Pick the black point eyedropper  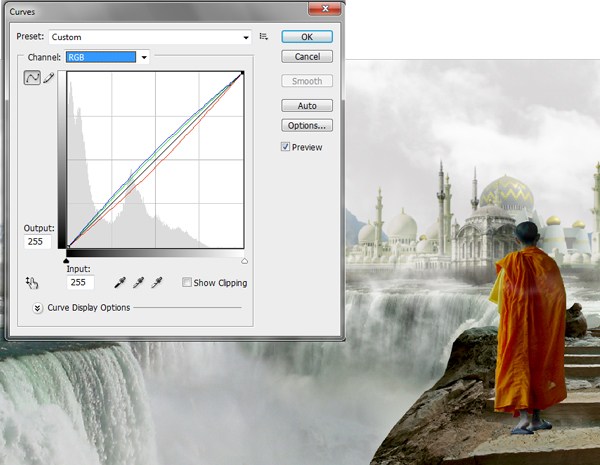(120, 283)
